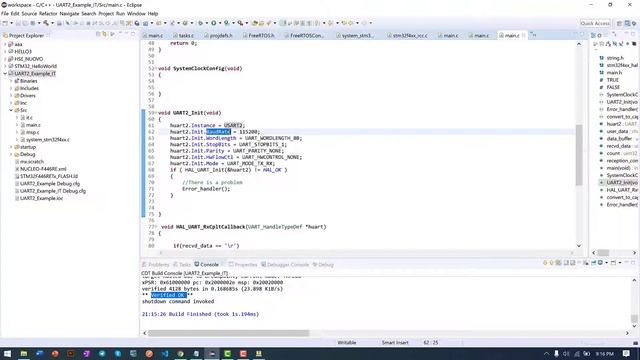Switch to the projdefs.h editor tab
The image size is (640, 360).
218,36
